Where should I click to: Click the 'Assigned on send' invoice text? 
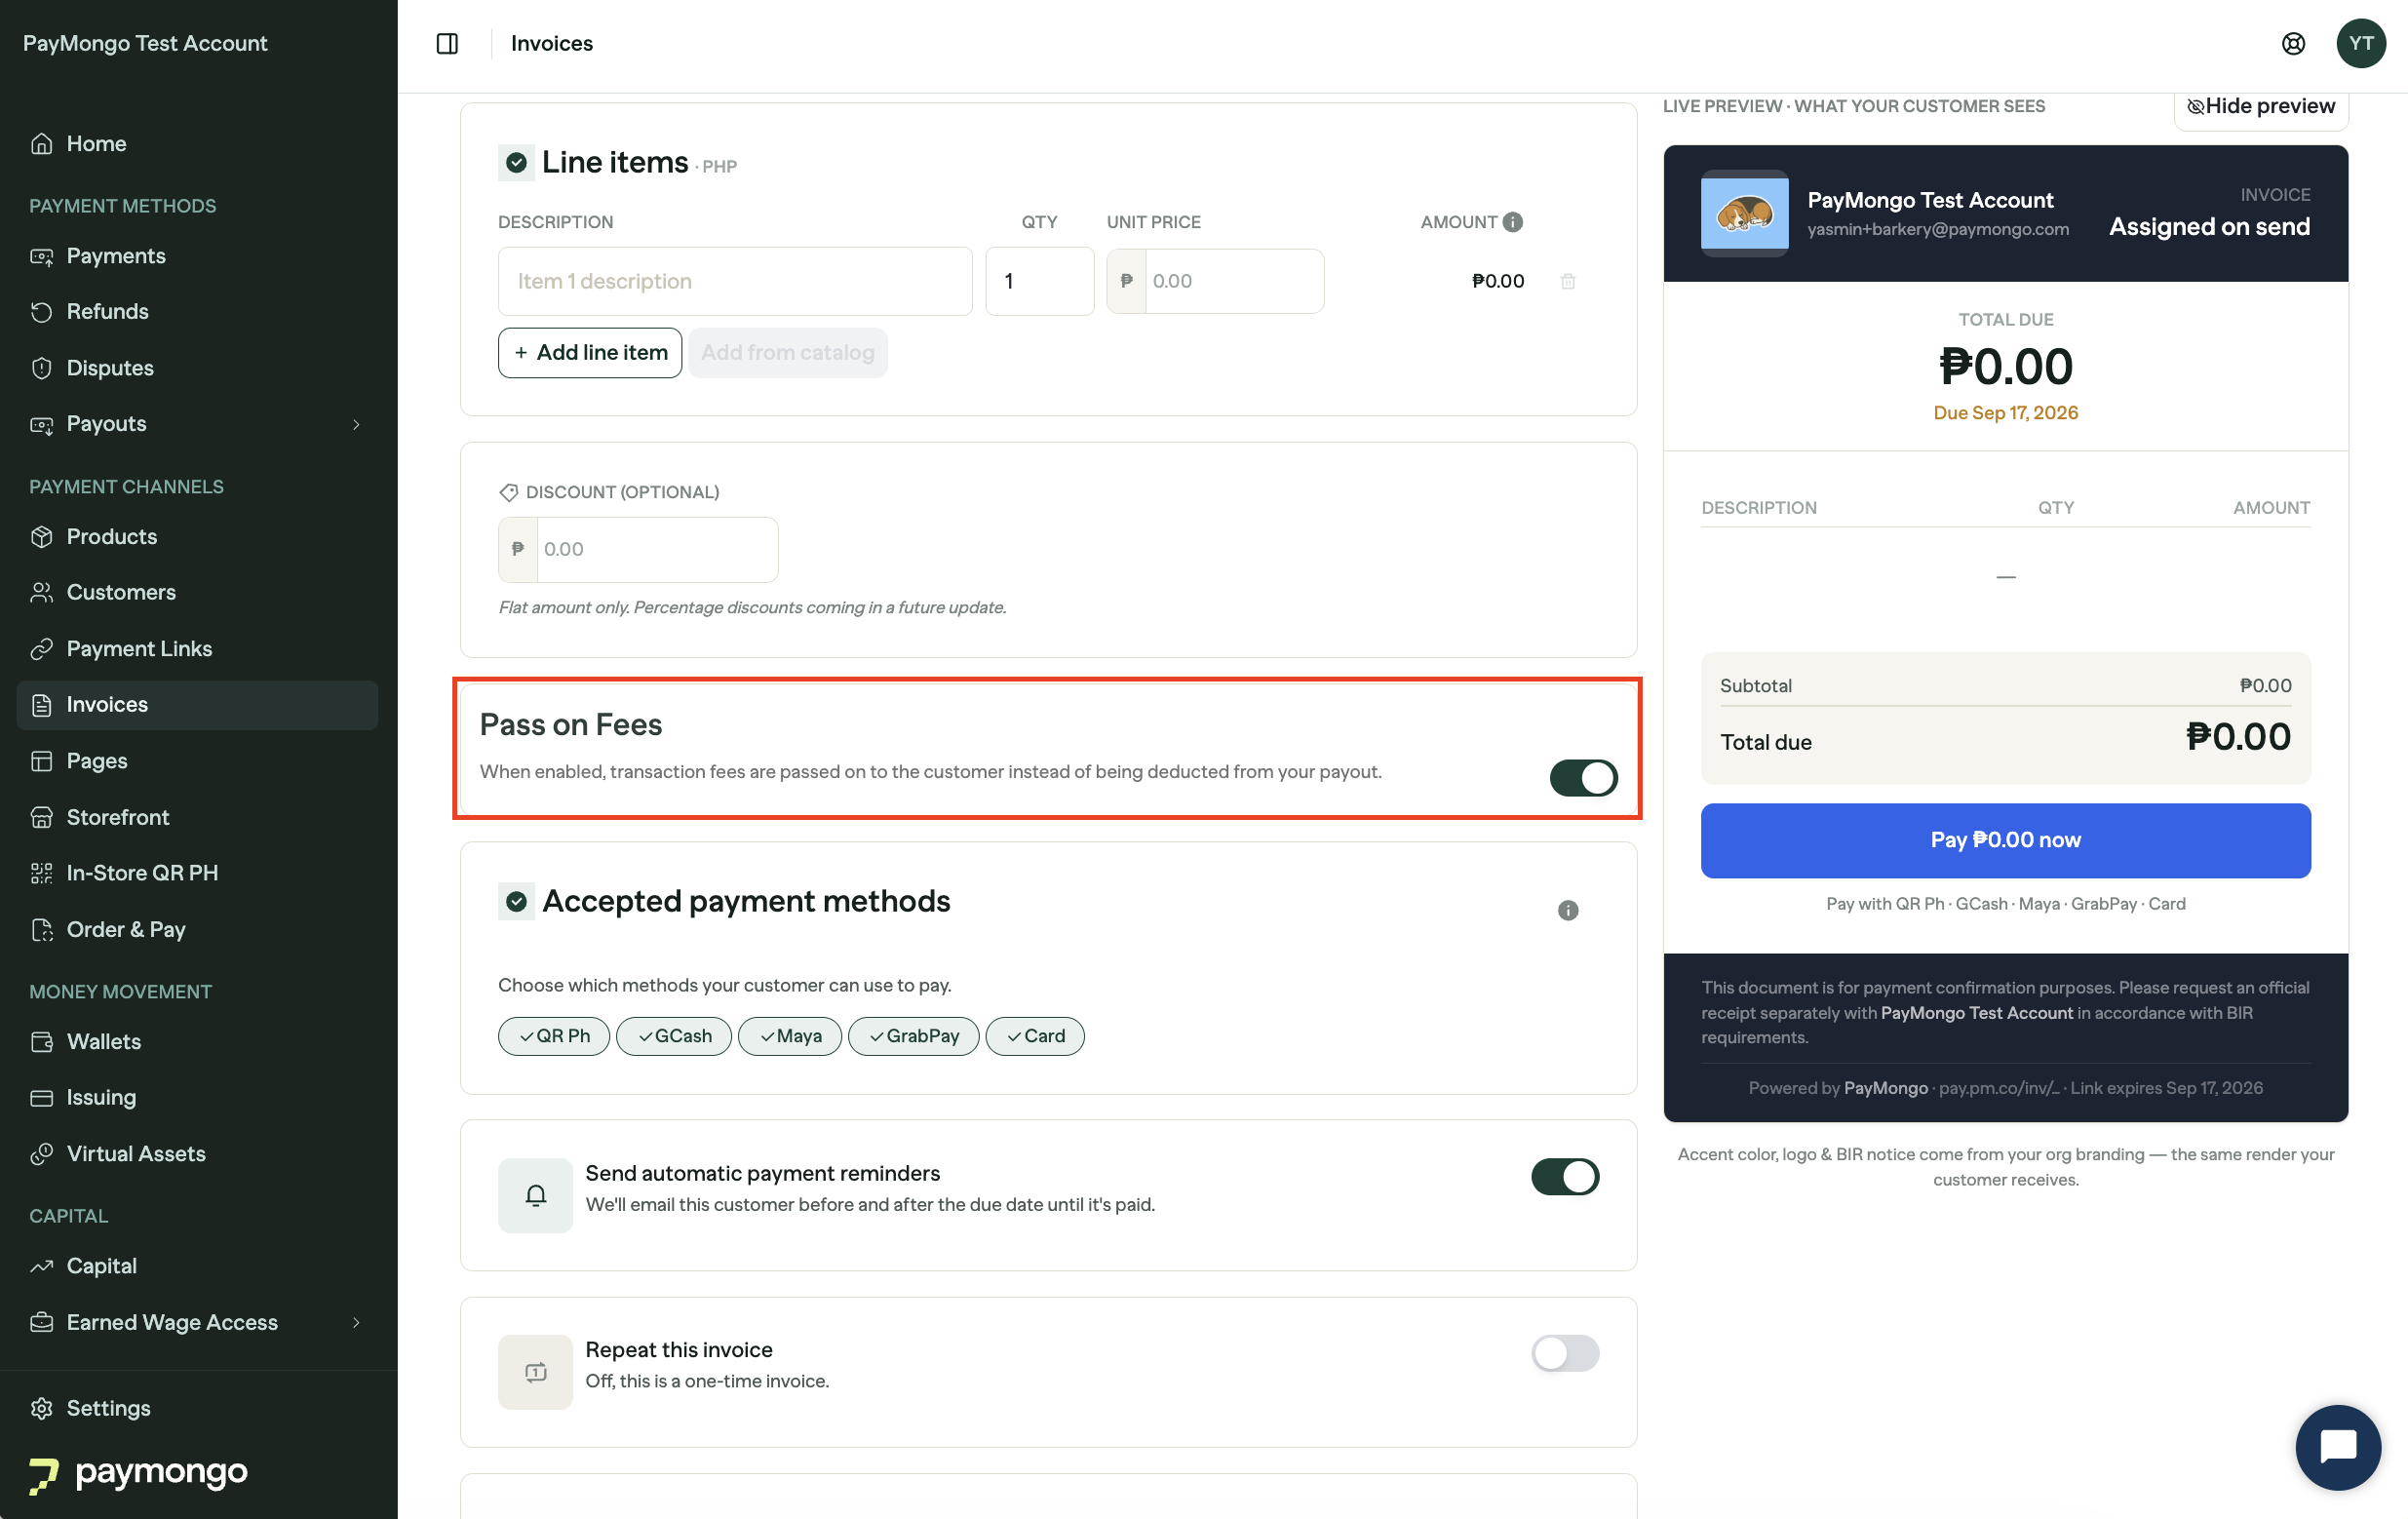2209,227
